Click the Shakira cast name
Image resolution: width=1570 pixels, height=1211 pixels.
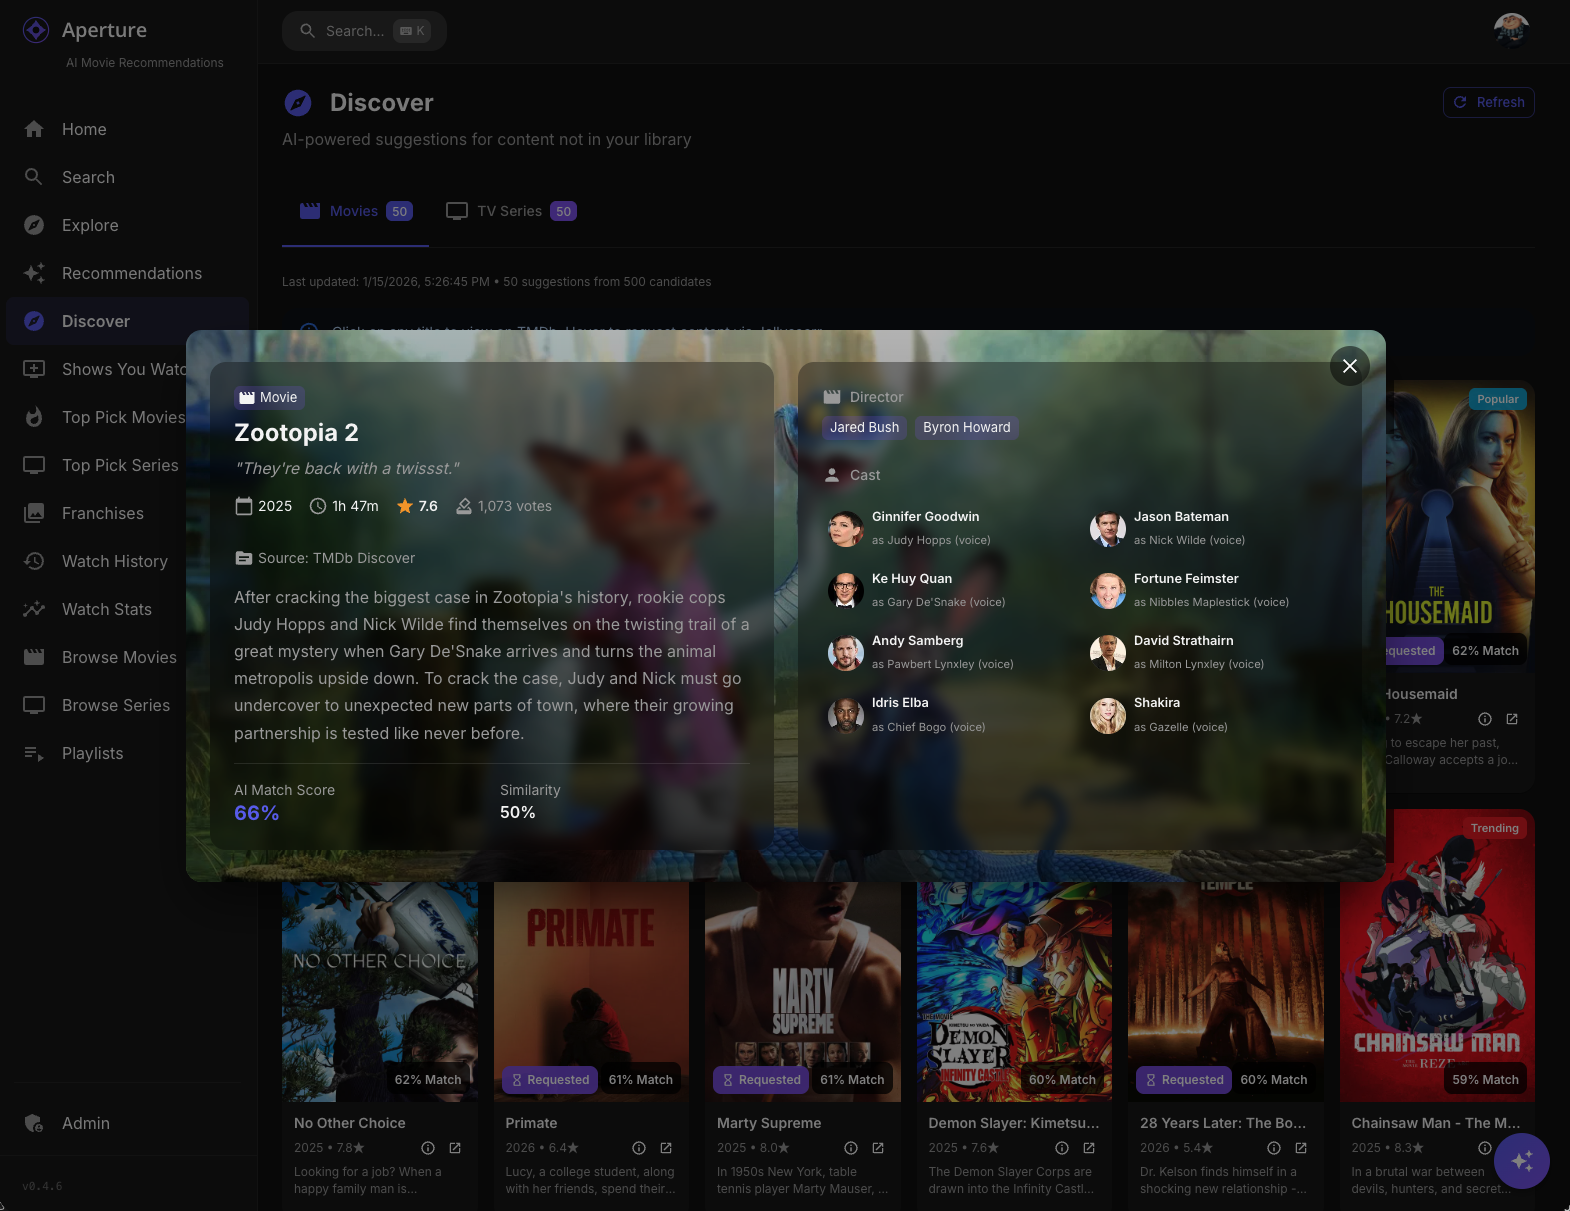pos(1157,703)
